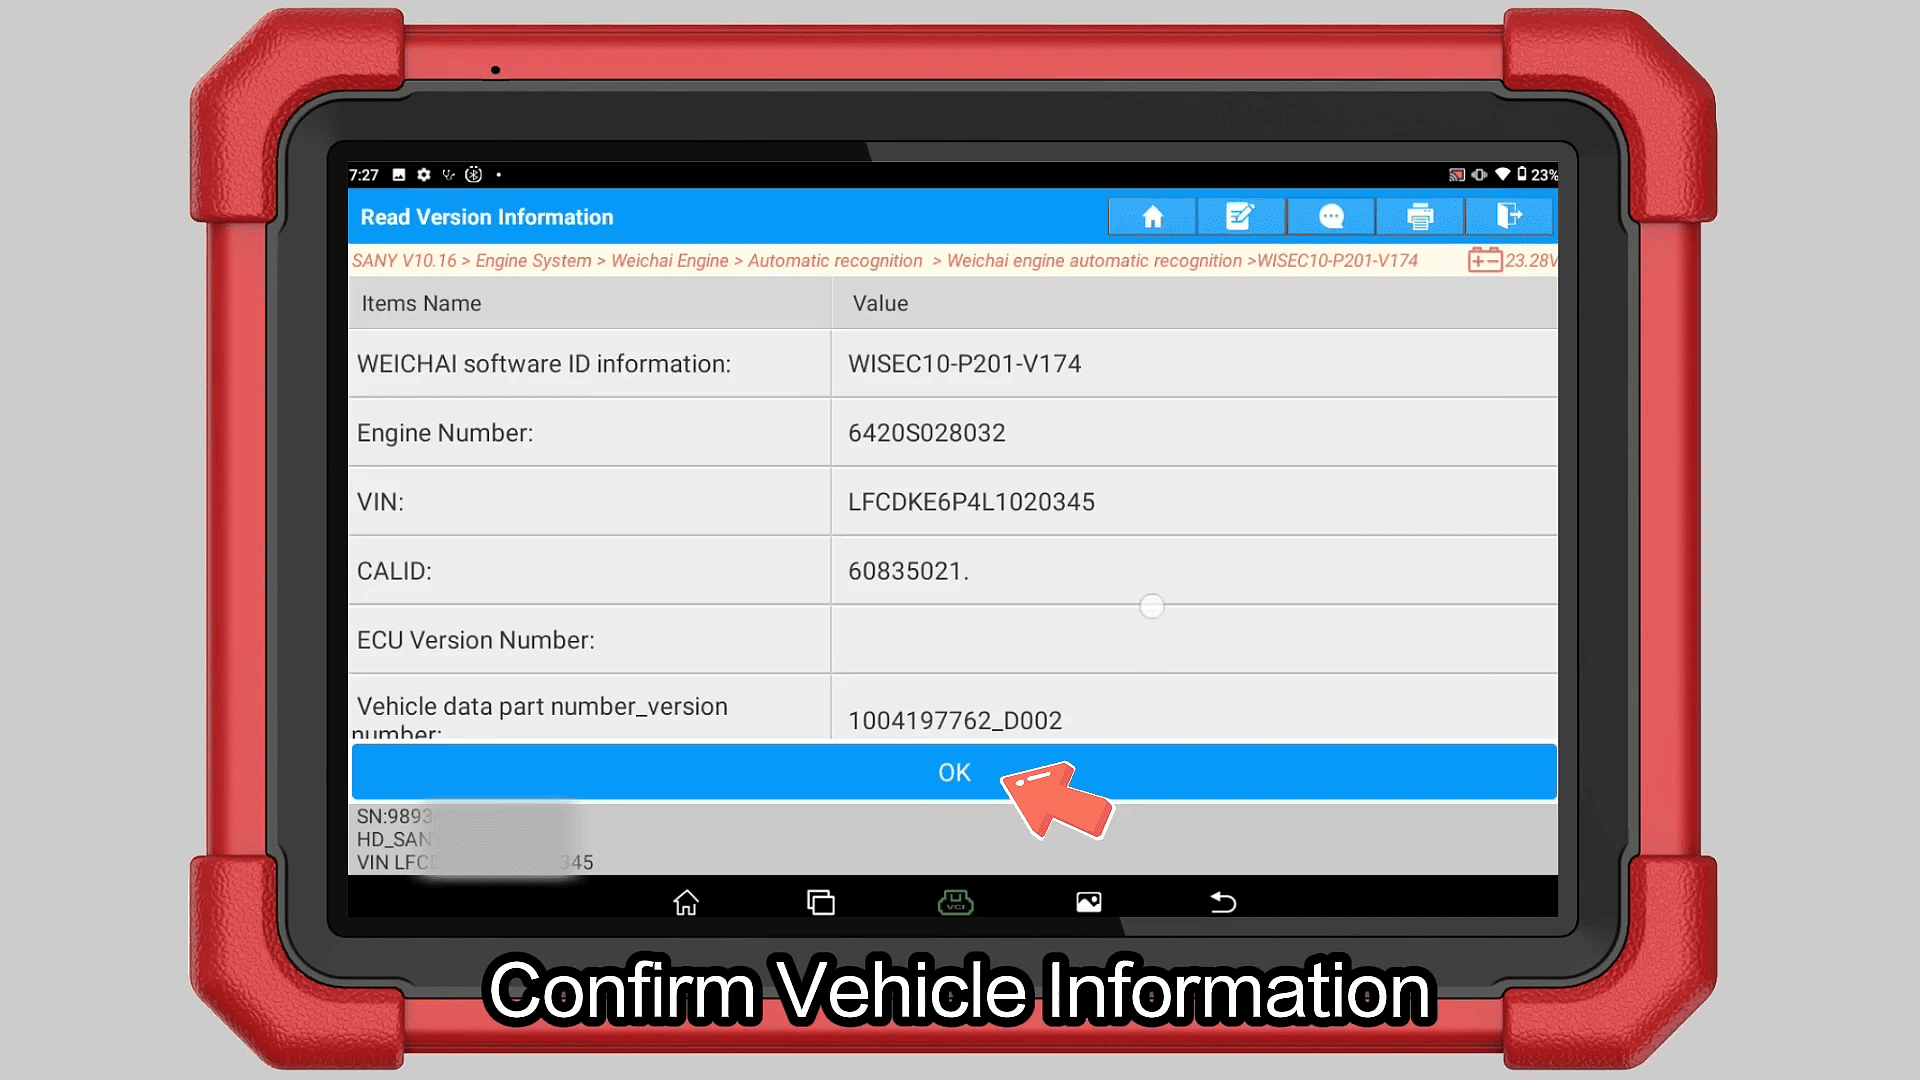
Task: Exit diagnostics using the door icon
Action: coord(1509,216)
